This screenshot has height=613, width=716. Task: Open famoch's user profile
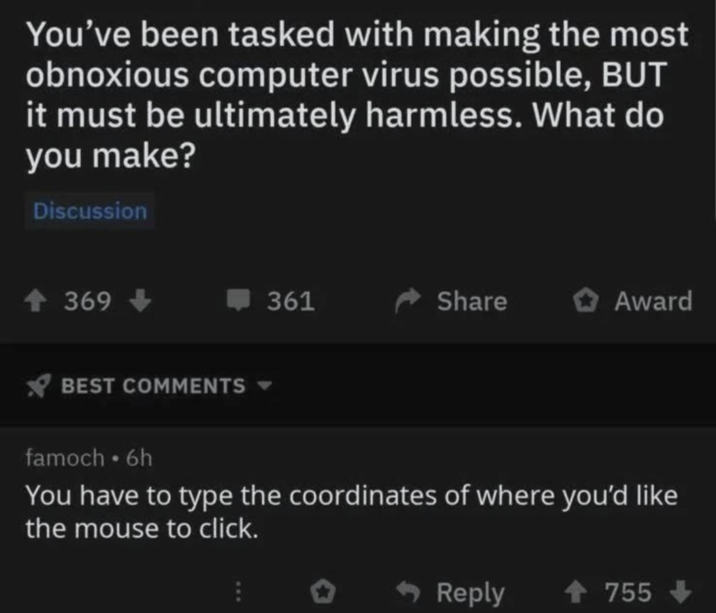coord(64,457)
